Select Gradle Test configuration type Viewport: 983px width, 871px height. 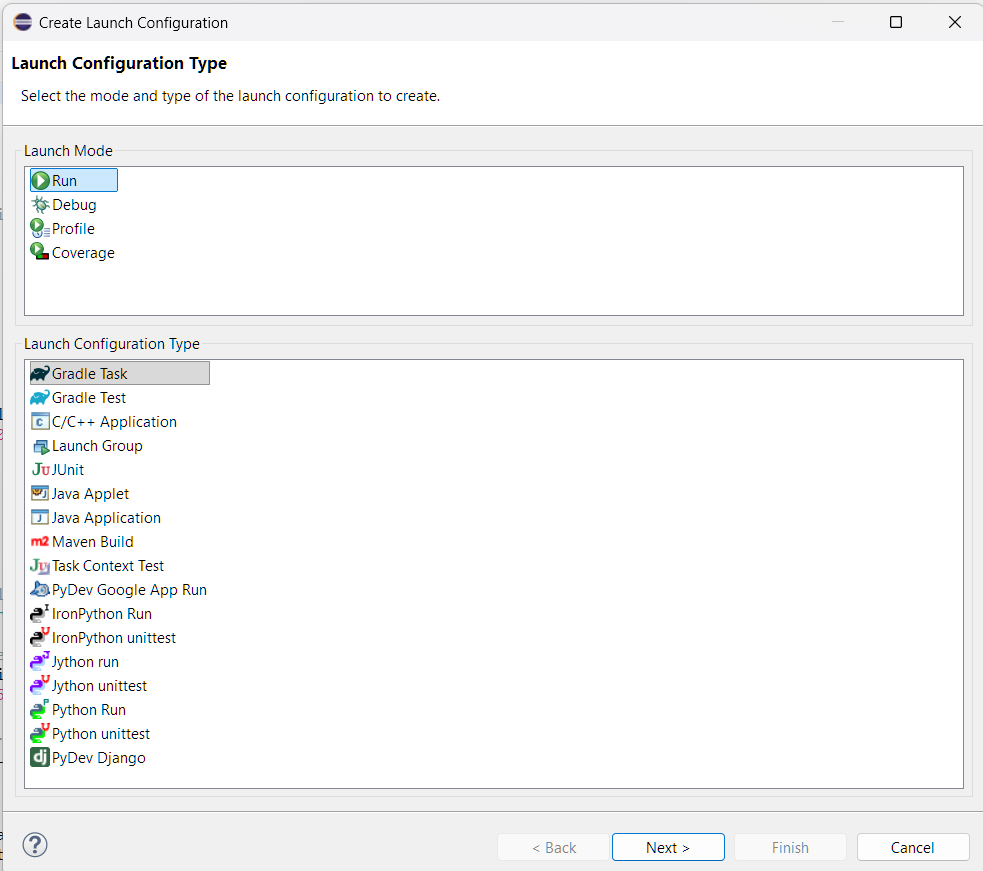(89, 398)
